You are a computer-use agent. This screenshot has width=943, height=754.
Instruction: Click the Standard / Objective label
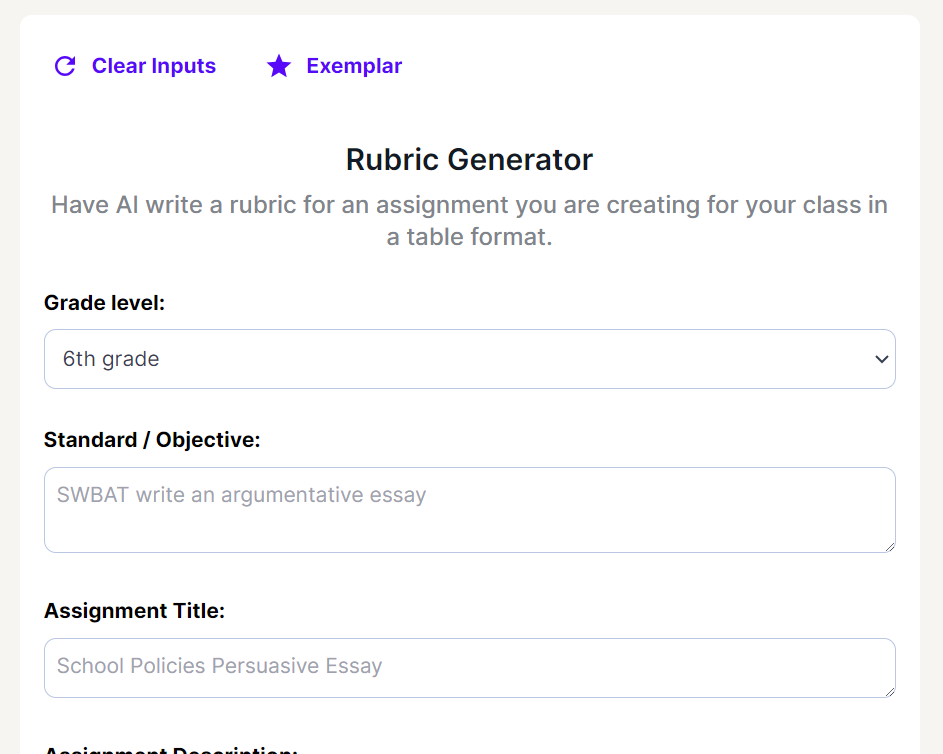pyautogui.click(x=152, y=440)
